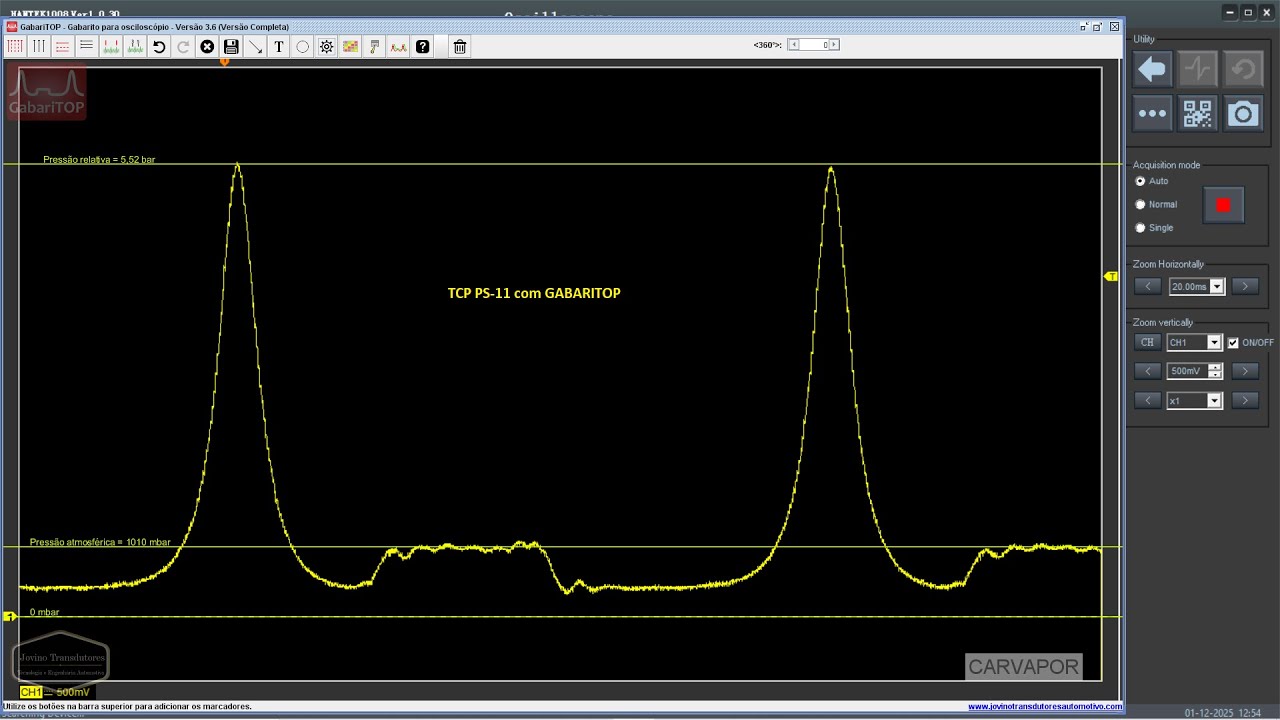Image resolution: width=1280 pixels, height=720 pixels.
Task: Stop acquisition with the red square button
Action: [1223, 205]
